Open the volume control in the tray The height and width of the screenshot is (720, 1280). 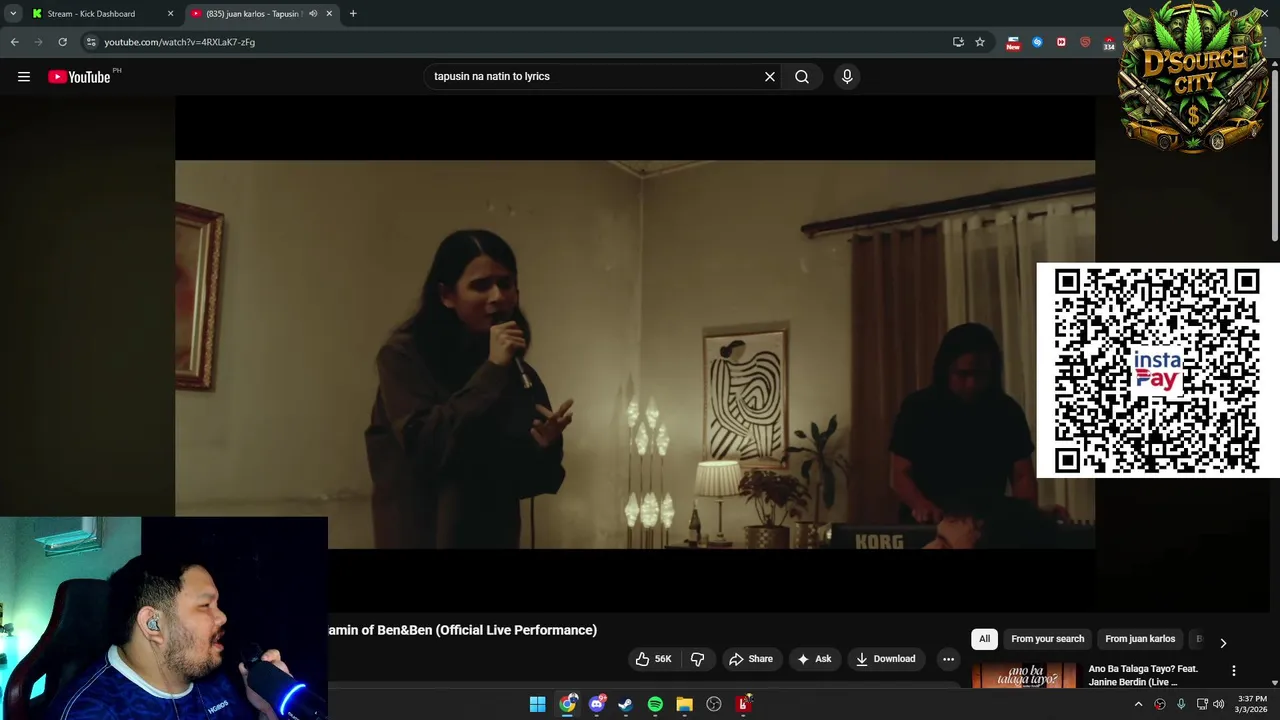click(1218, 704)
